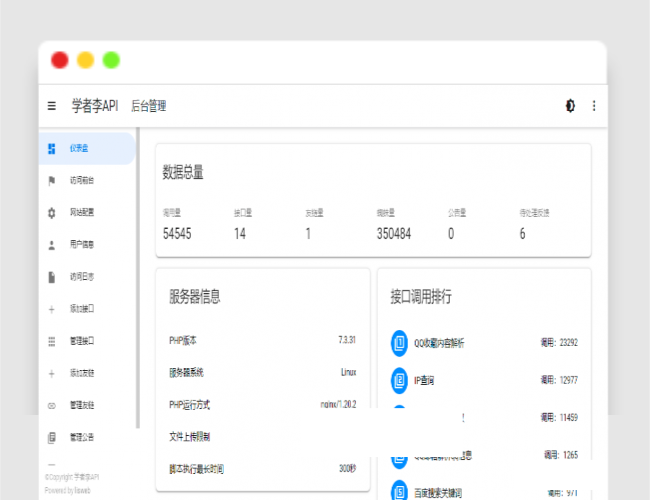Click the flag icon for 访问前台
The image size is (650, 500).
pos(51,181)
